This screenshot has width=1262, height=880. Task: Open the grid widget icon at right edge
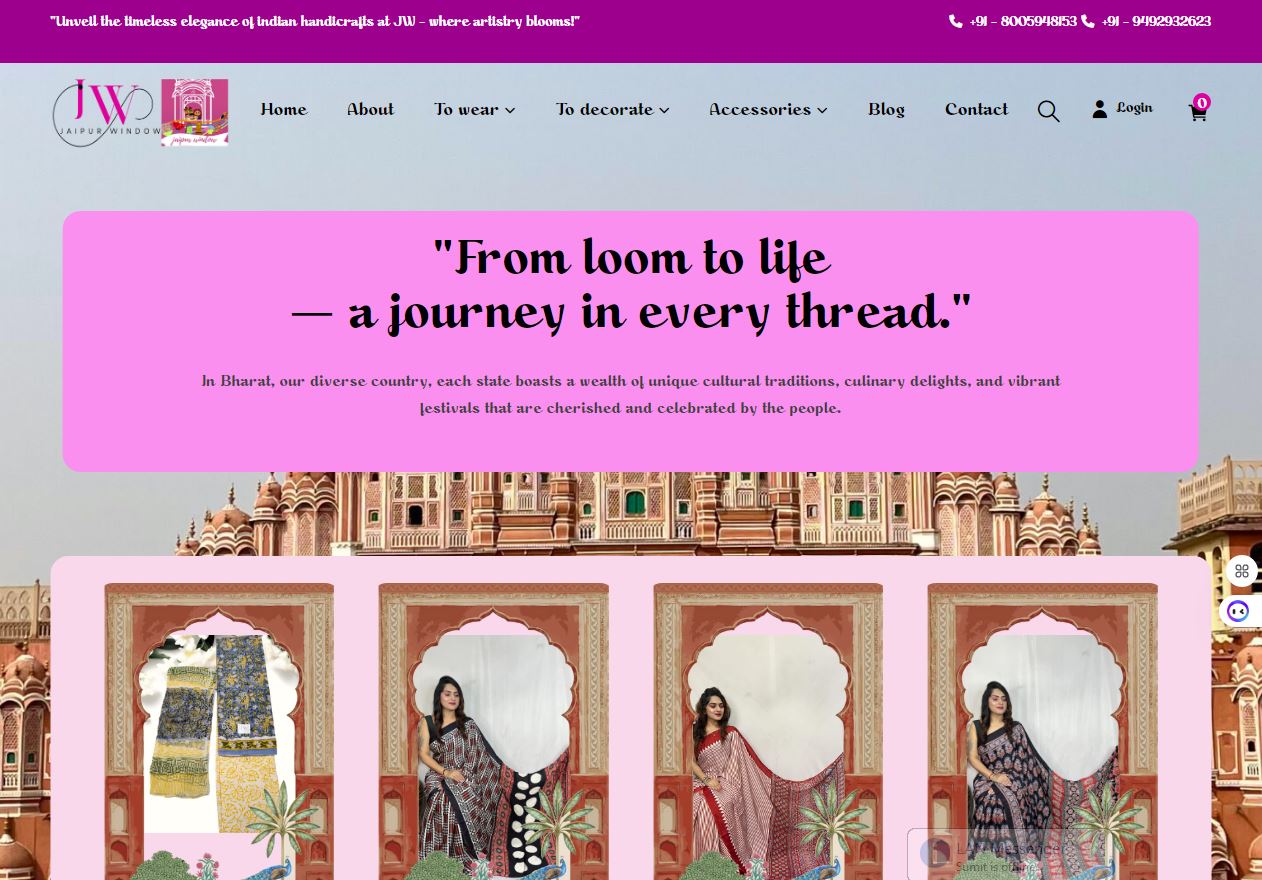[1242, 571]
